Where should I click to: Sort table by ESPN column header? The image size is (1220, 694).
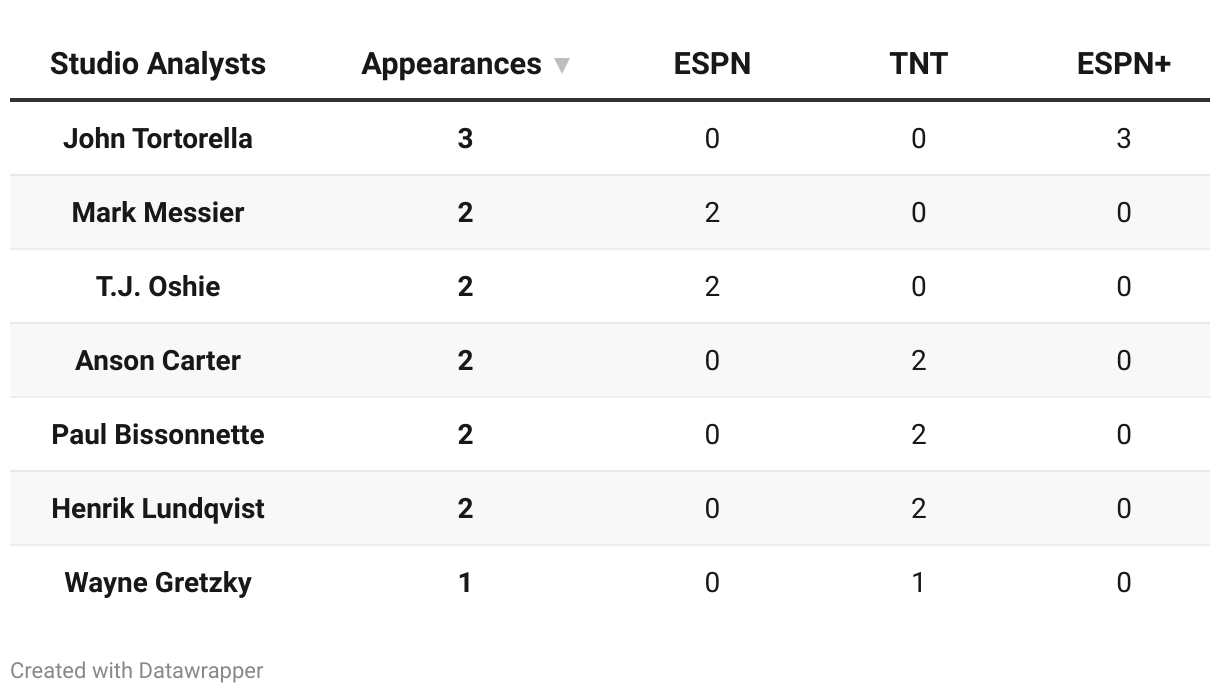click(712, 64)
